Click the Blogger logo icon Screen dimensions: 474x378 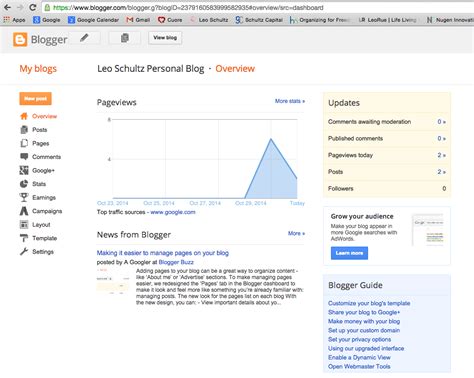[x=20, y=39]
